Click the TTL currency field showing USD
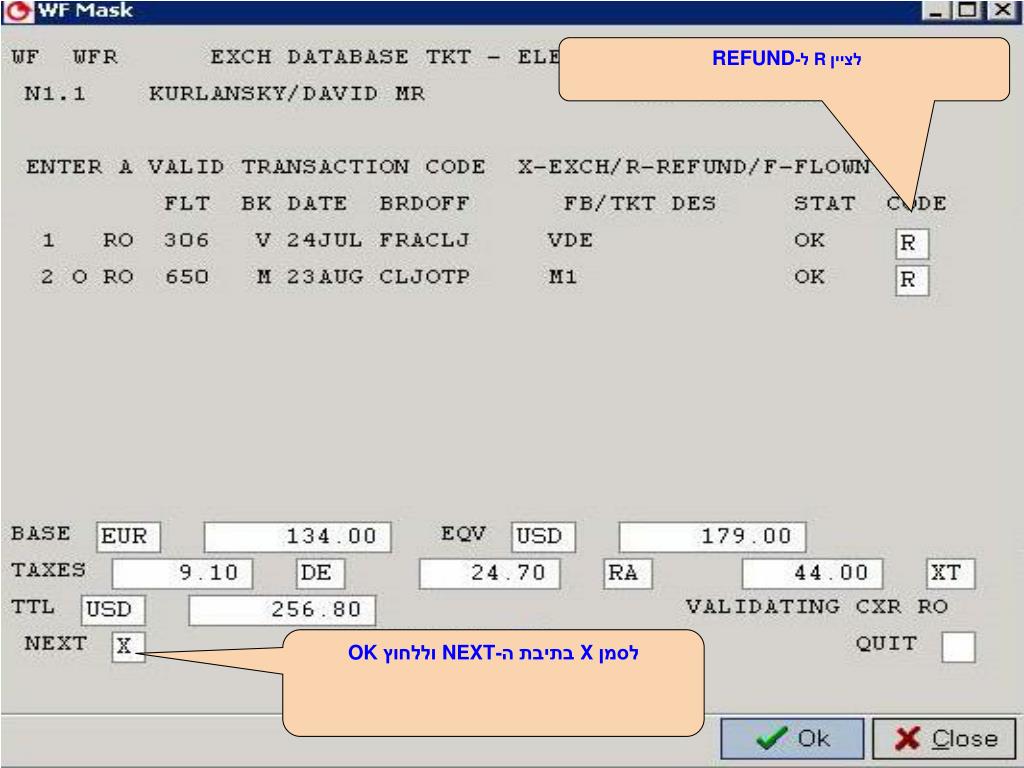The image size is (1024, 768). pos(113,610)
